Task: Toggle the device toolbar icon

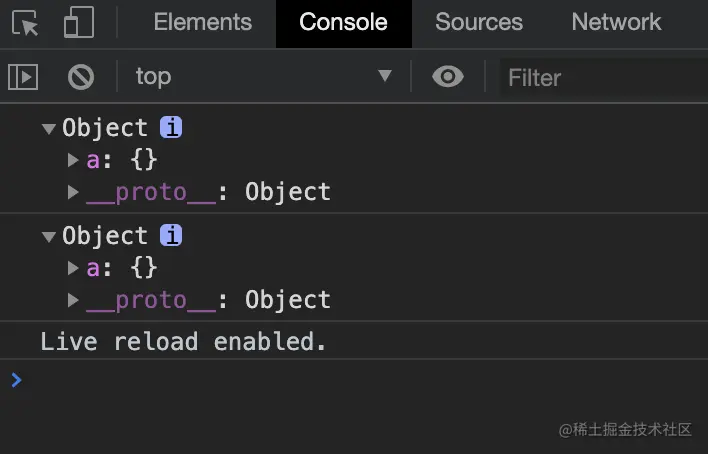Action: [x=78, y=22]
